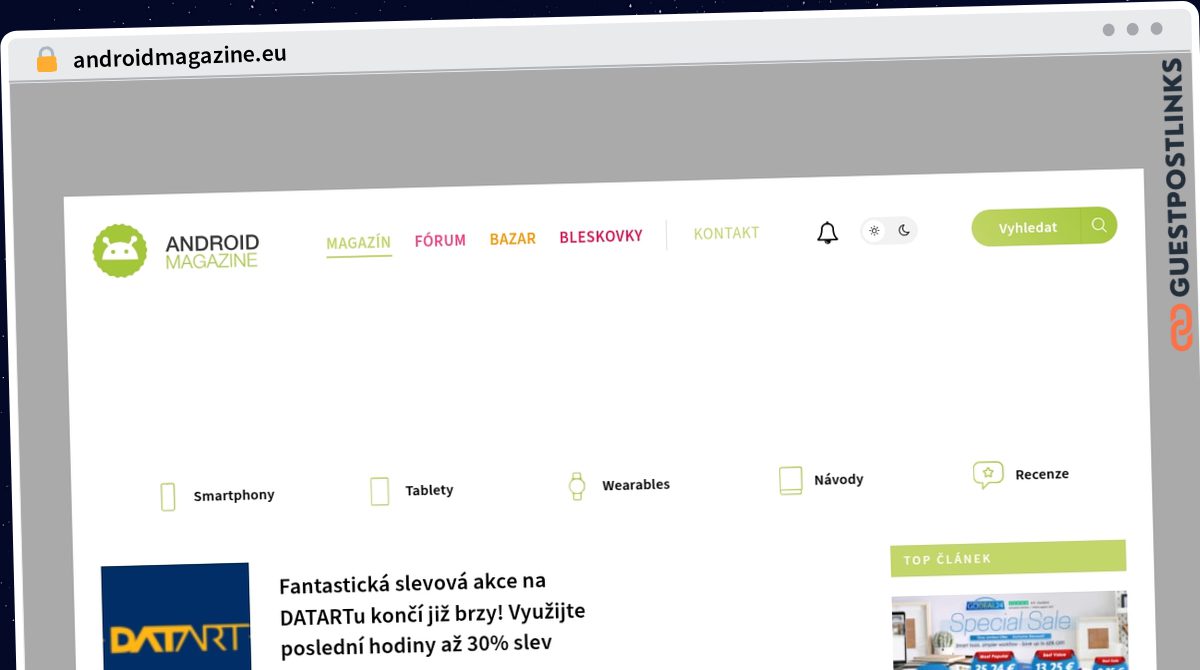Screen dimensions: 1200x670
Task: Go to the Tablety category
Action: [x=429, y=490]
